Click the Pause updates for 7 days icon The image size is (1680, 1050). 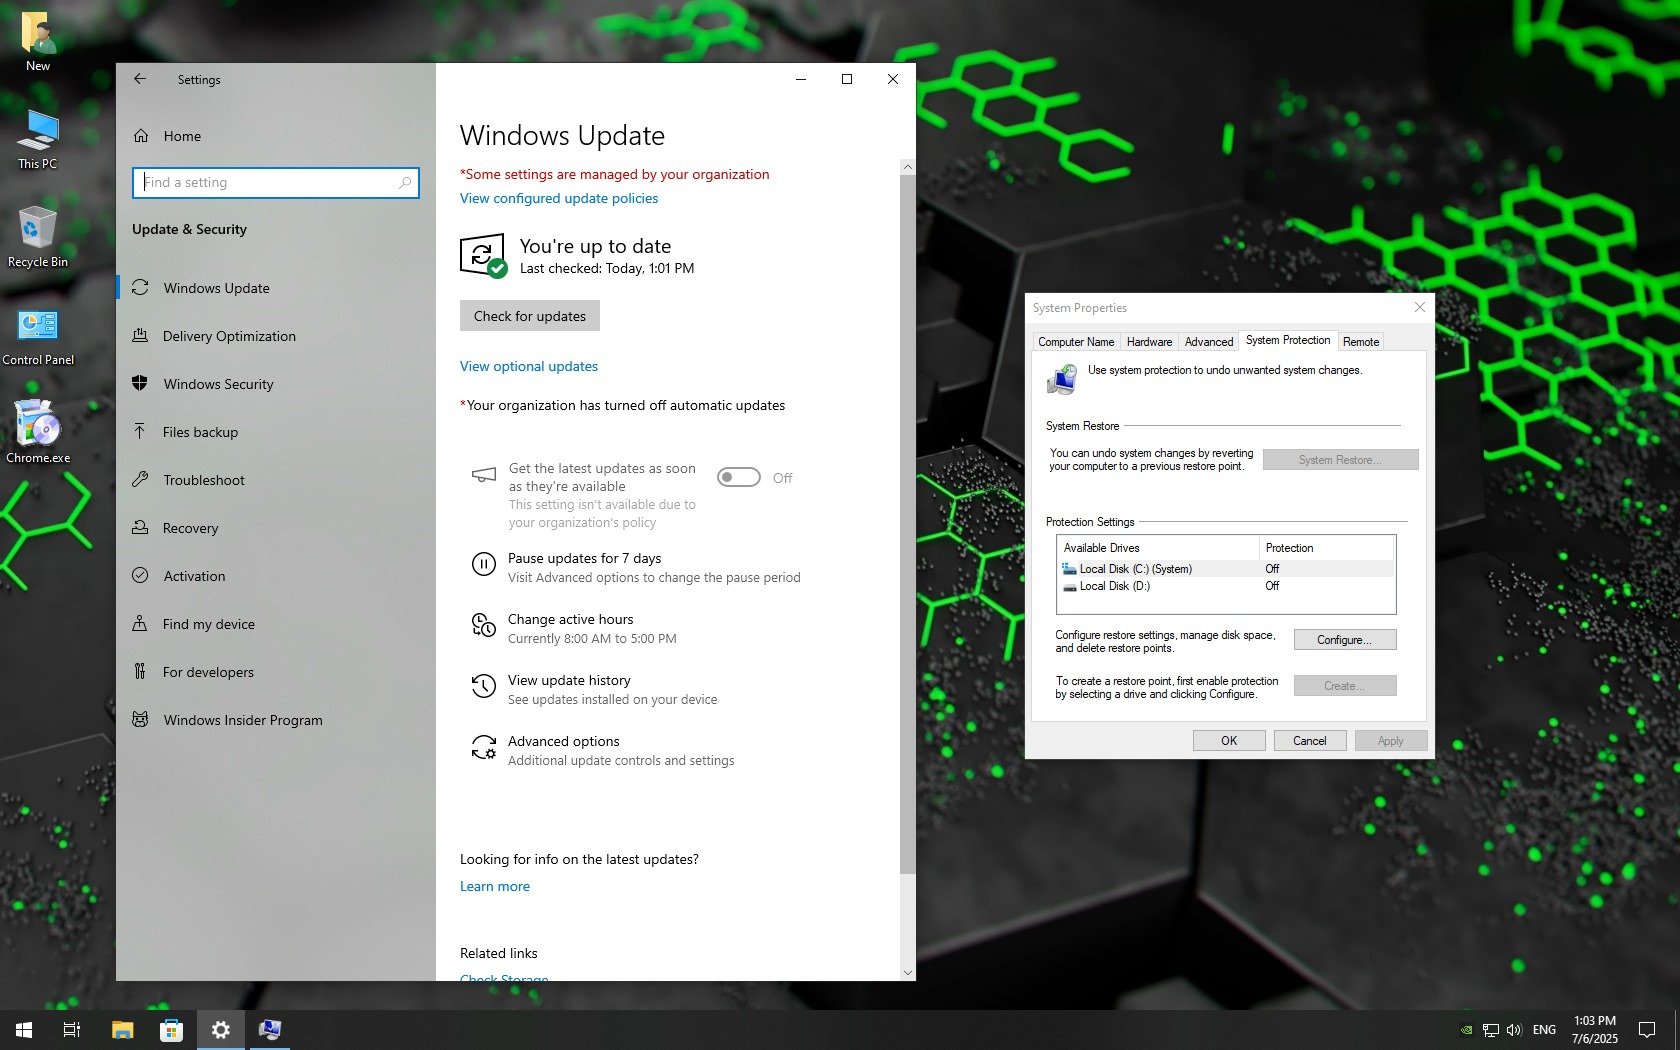coord(483,565)
